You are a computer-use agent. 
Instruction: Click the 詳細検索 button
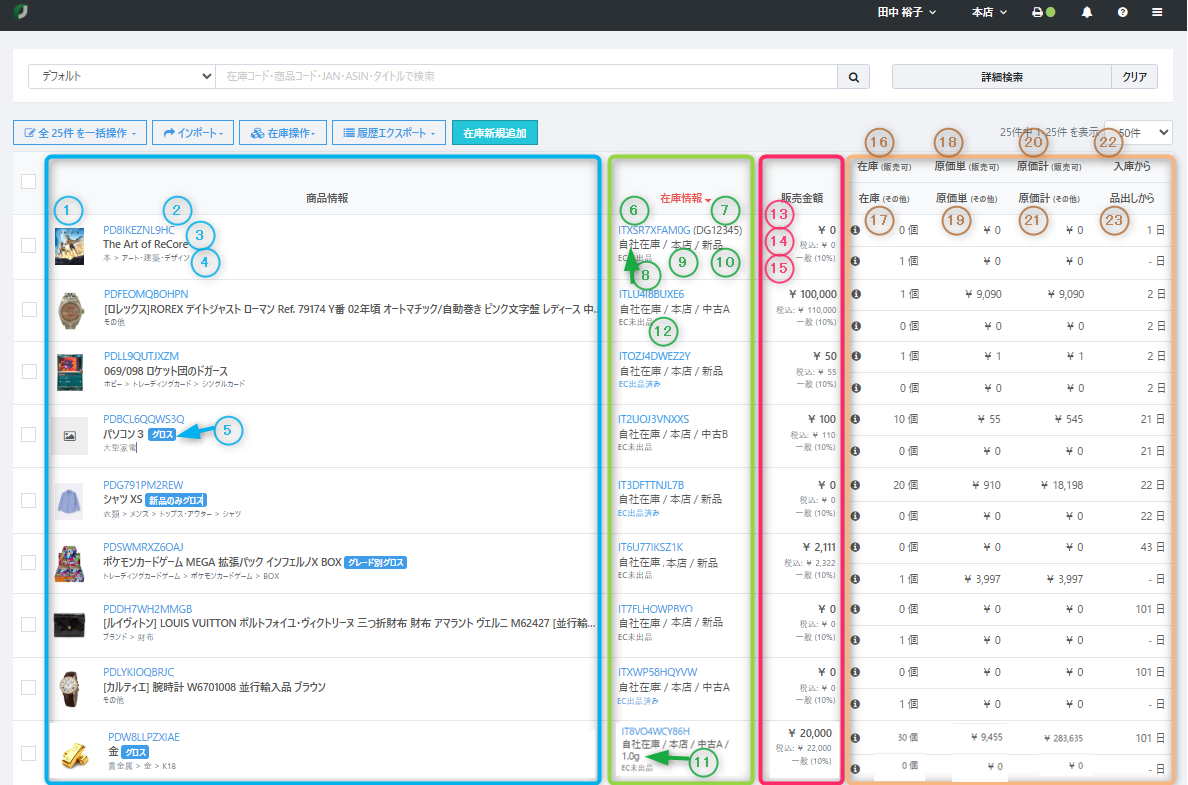(x=1002, y=77)
